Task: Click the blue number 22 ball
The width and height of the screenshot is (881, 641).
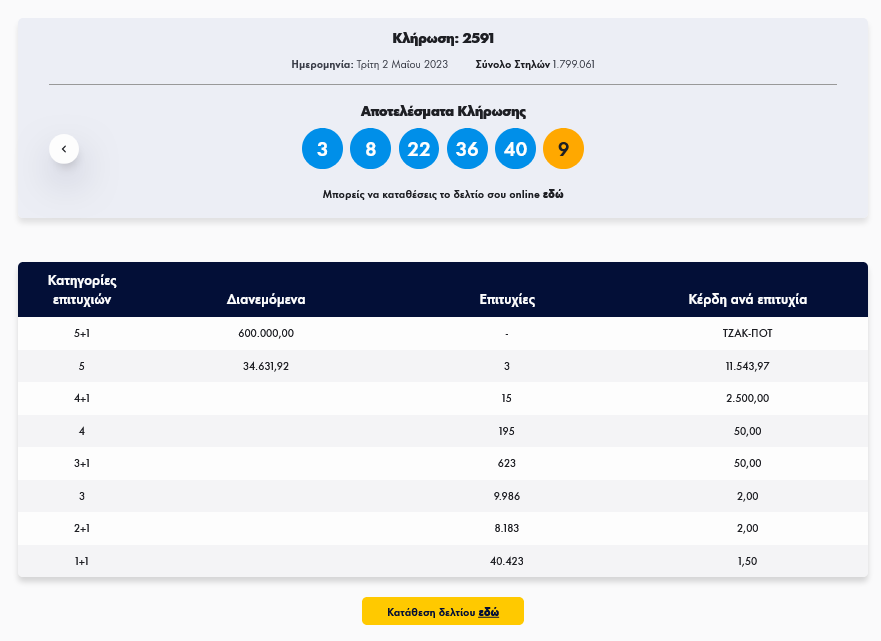Action: [419, 149]
